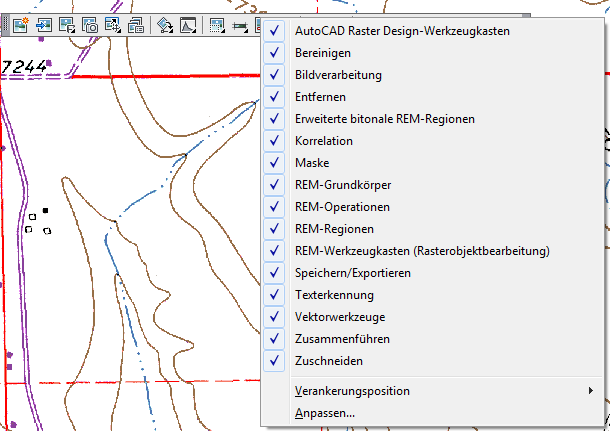Click the New Image icon with orange star
Screen dimensions: 610x431
tap(21, 26)
